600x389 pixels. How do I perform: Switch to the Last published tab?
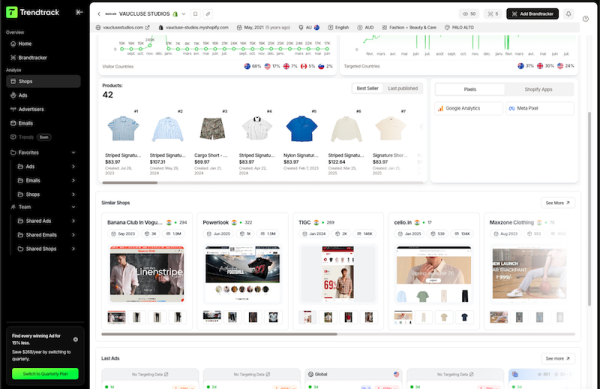(403, 88)
